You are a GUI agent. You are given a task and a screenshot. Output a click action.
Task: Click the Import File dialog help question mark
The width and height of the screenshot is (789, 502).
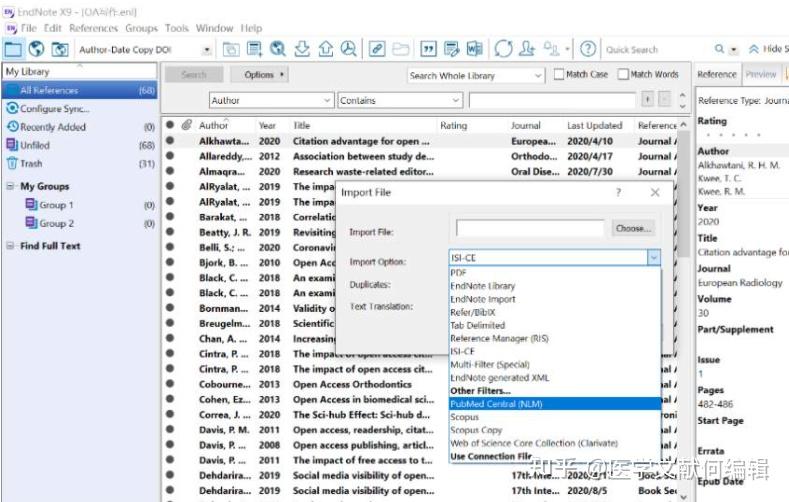(618, 192)
